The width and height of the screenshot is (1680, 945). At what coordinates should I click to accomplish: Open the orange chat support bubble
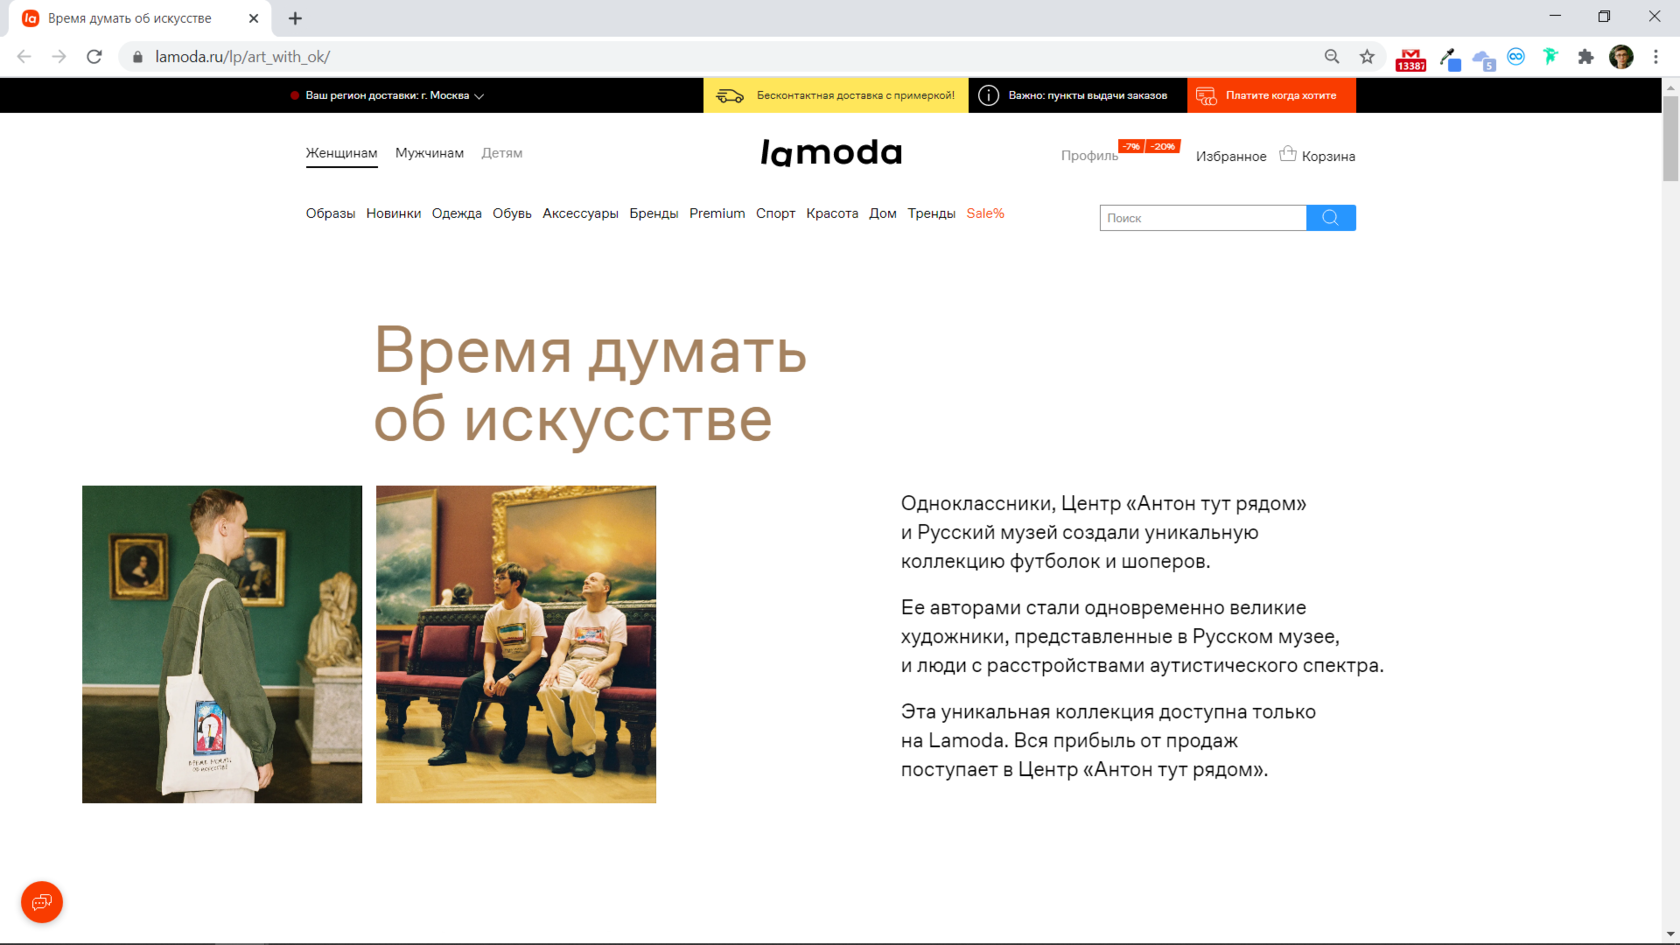pyautogui.click(x=42, y=902)
